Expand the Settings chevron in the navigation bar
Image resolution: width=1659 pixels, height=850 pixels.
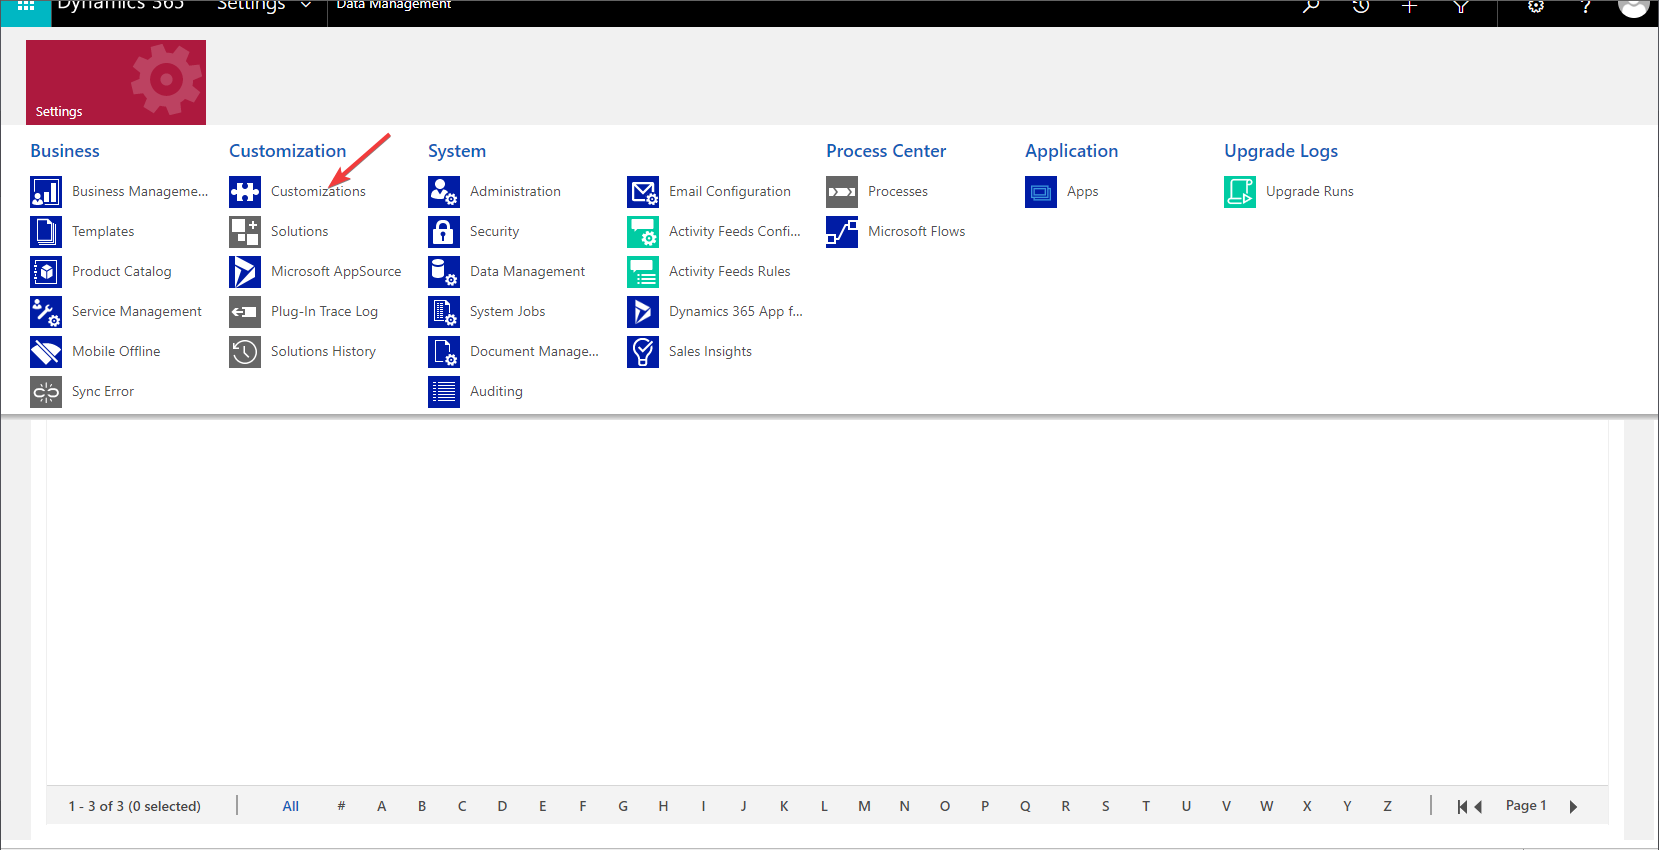tap(305, 6)
